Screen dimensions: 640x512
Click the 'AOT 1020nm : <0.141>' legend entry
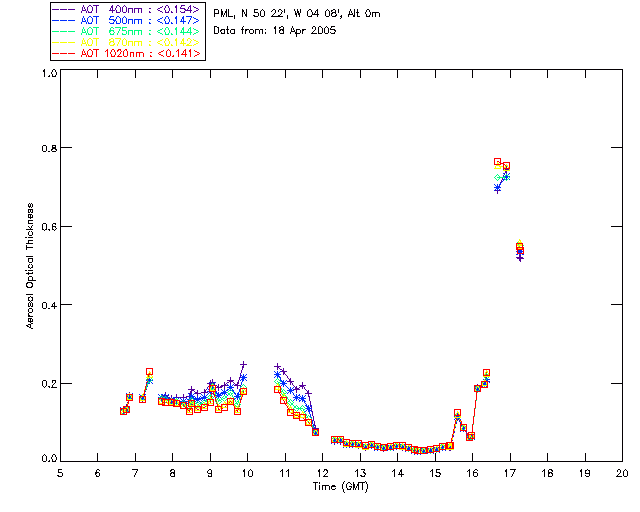tap(126, 53)
